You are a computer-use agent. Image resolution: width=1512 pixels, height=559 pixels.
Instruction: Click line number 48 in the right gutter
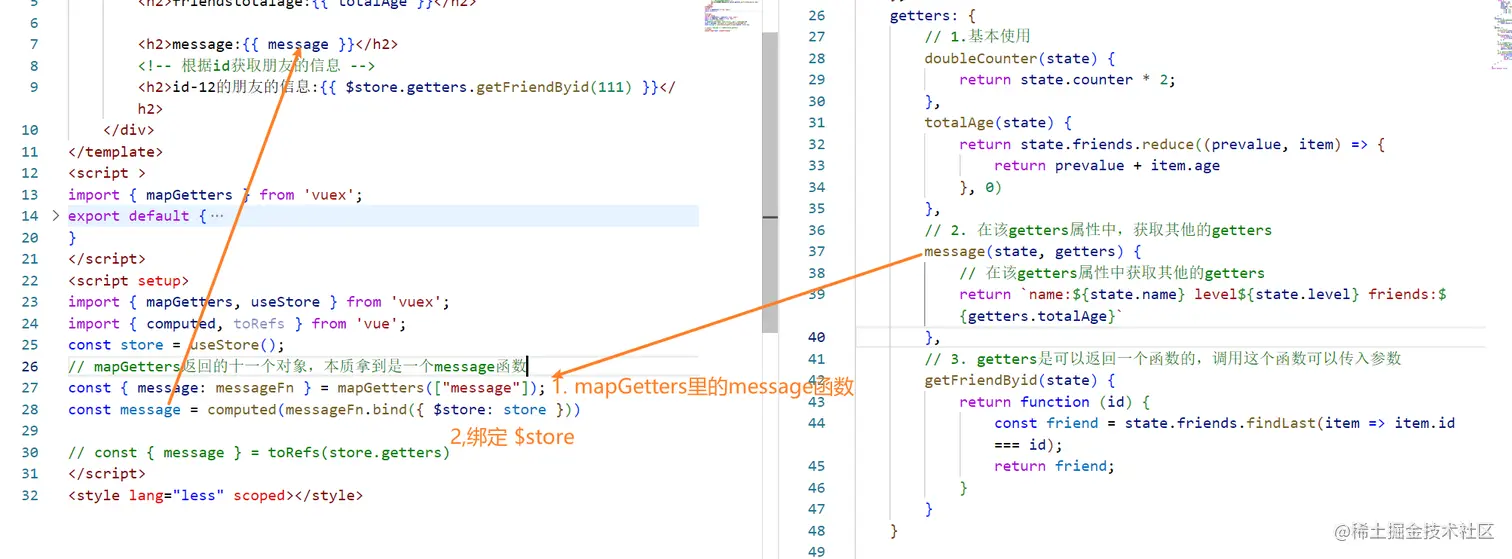[x=816, y=531]
